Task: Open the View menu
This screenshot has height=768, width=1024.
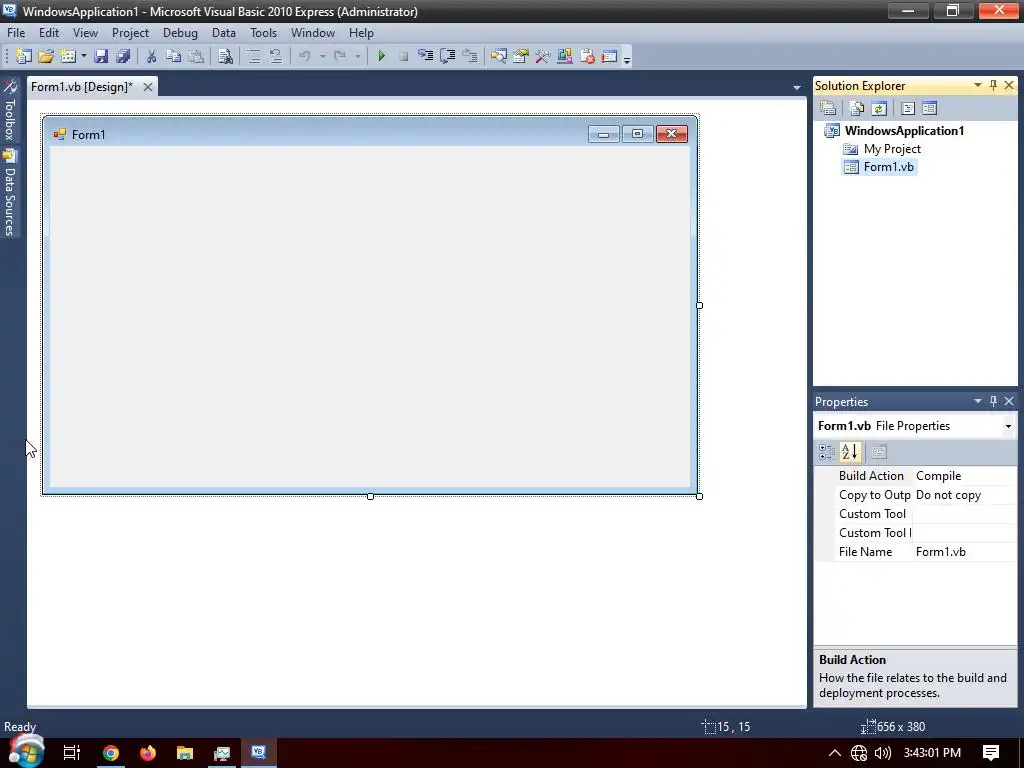Action: [x=86, y=33]
